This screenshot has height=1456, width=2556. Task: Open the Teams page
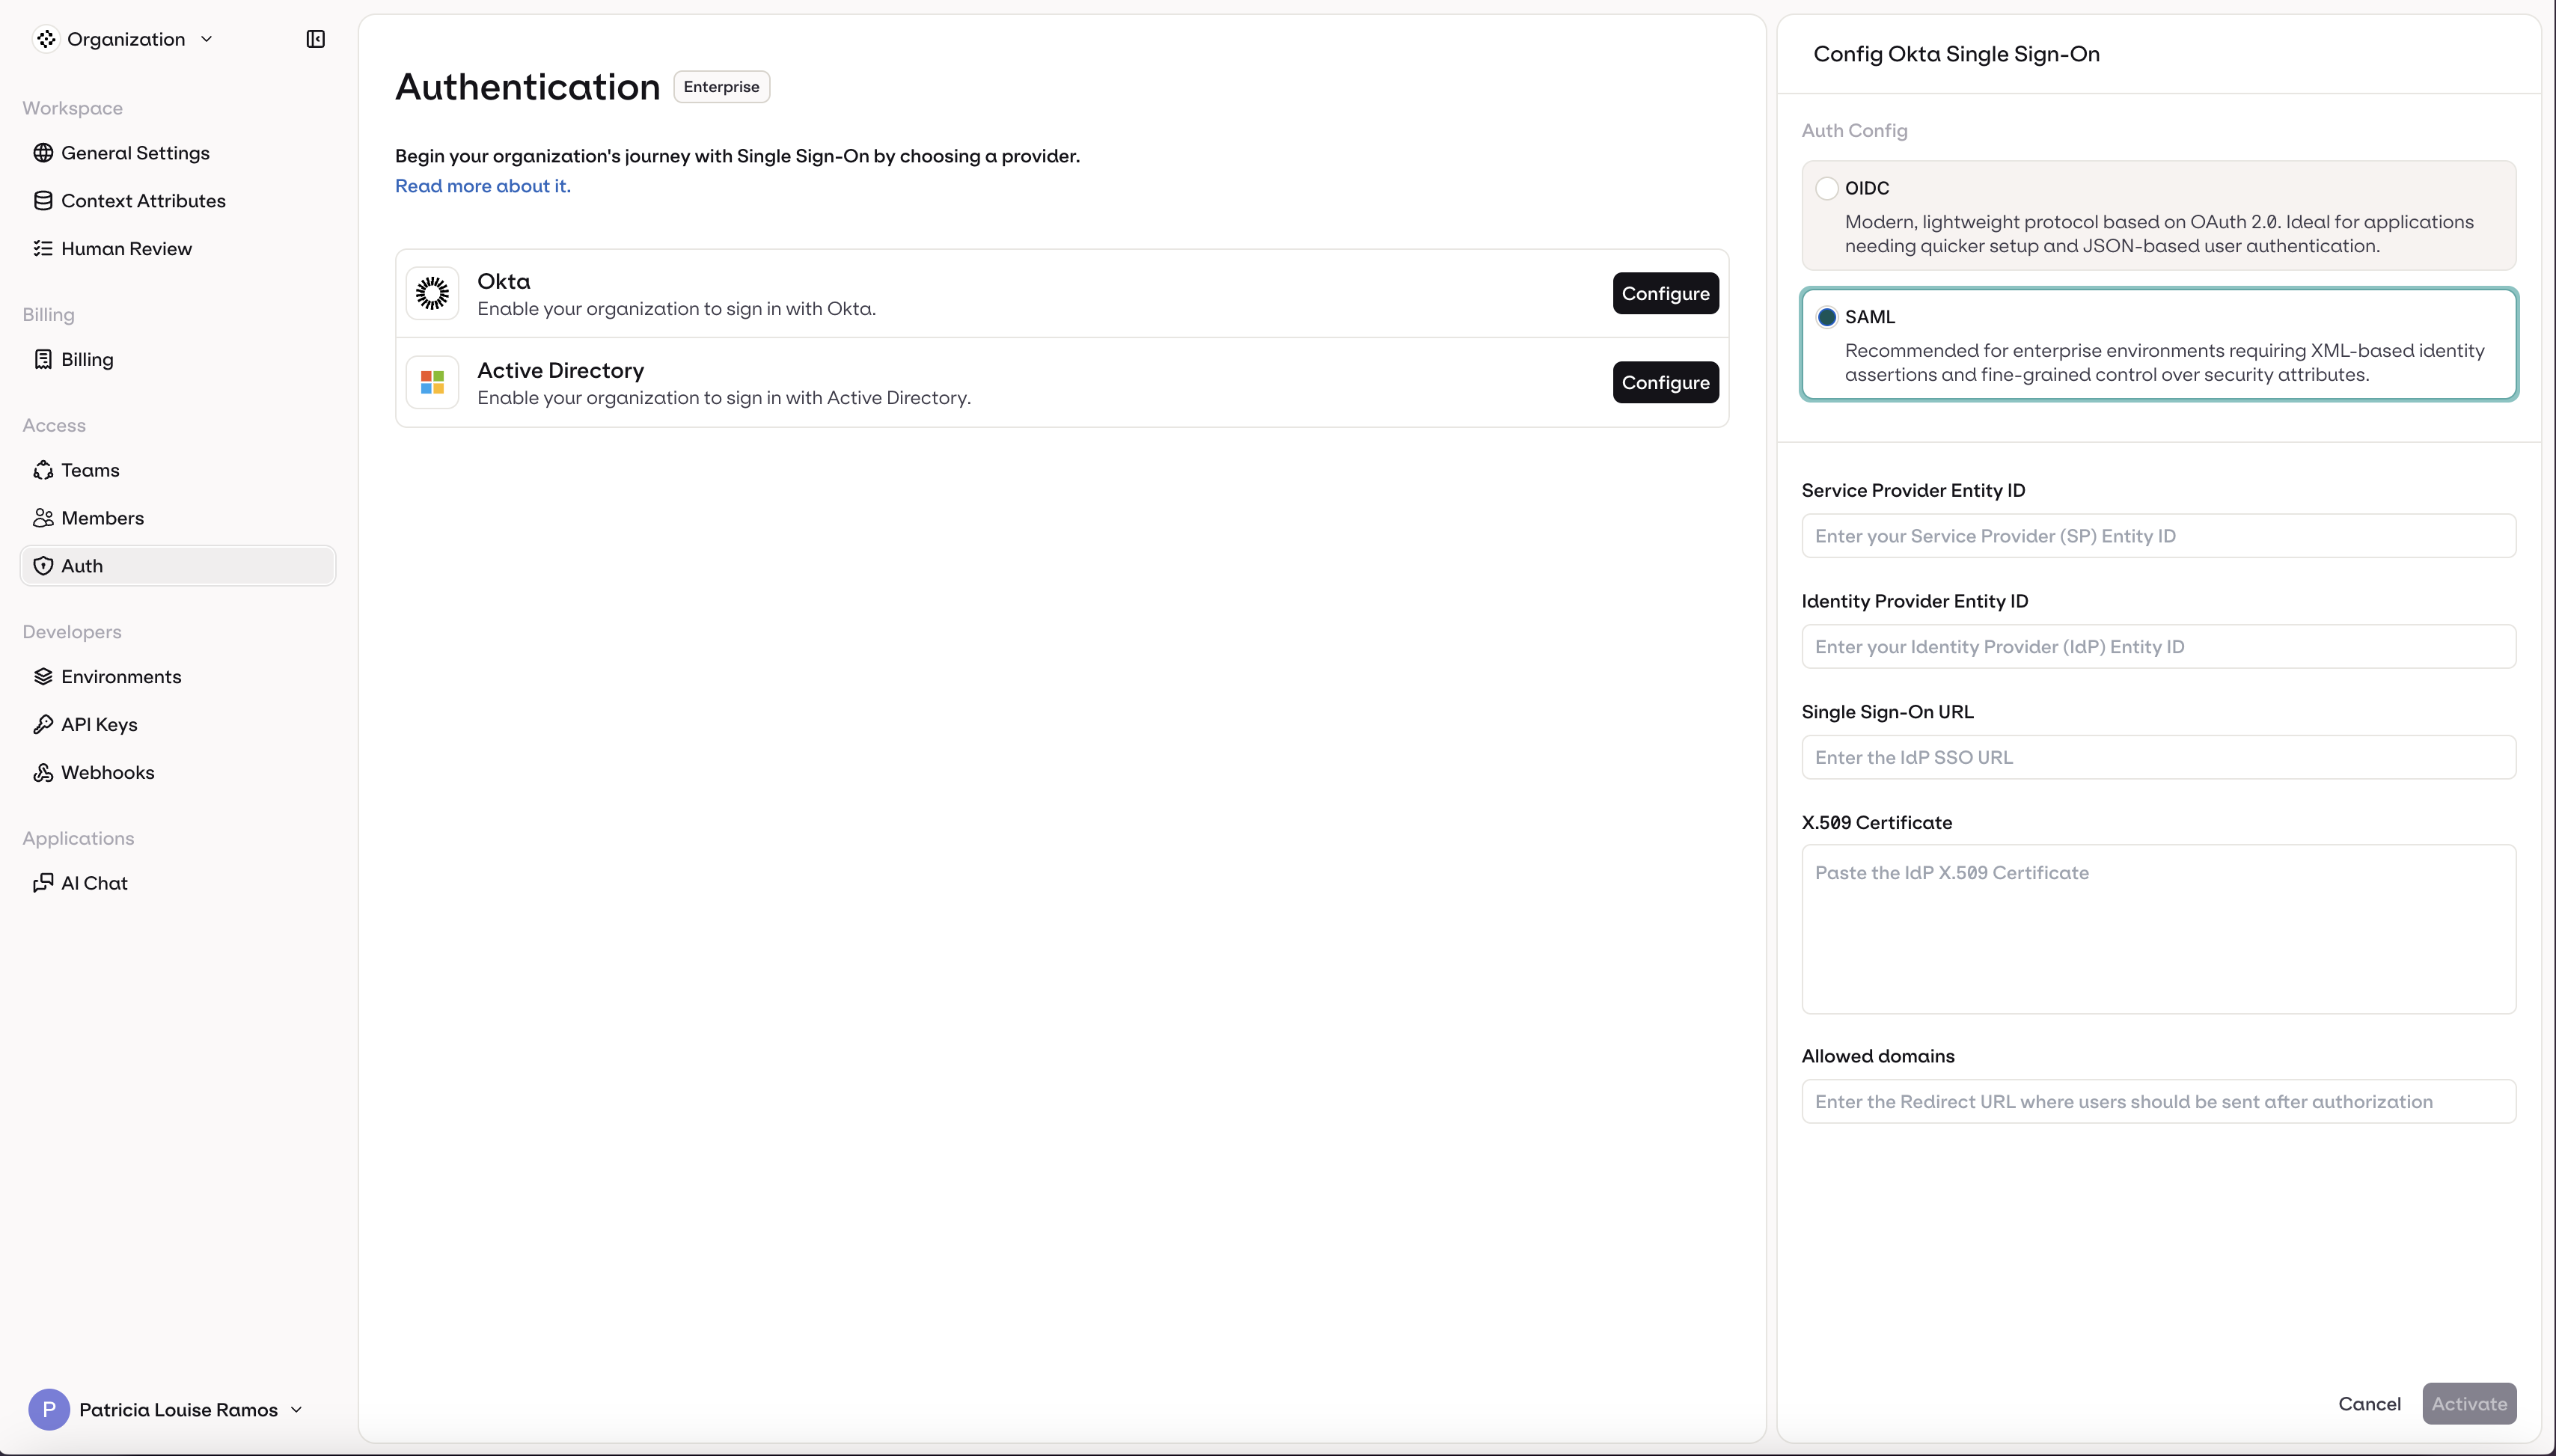click(89, 469)
